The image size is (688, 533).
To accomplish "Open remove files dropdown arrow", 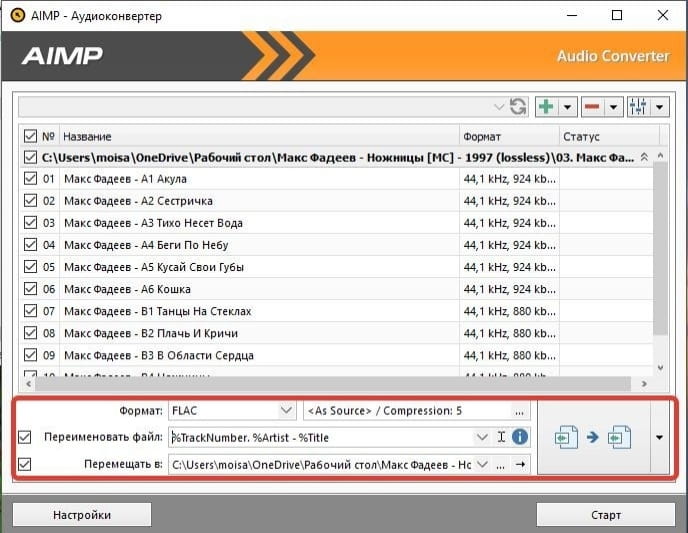I will tap(613, 107).
